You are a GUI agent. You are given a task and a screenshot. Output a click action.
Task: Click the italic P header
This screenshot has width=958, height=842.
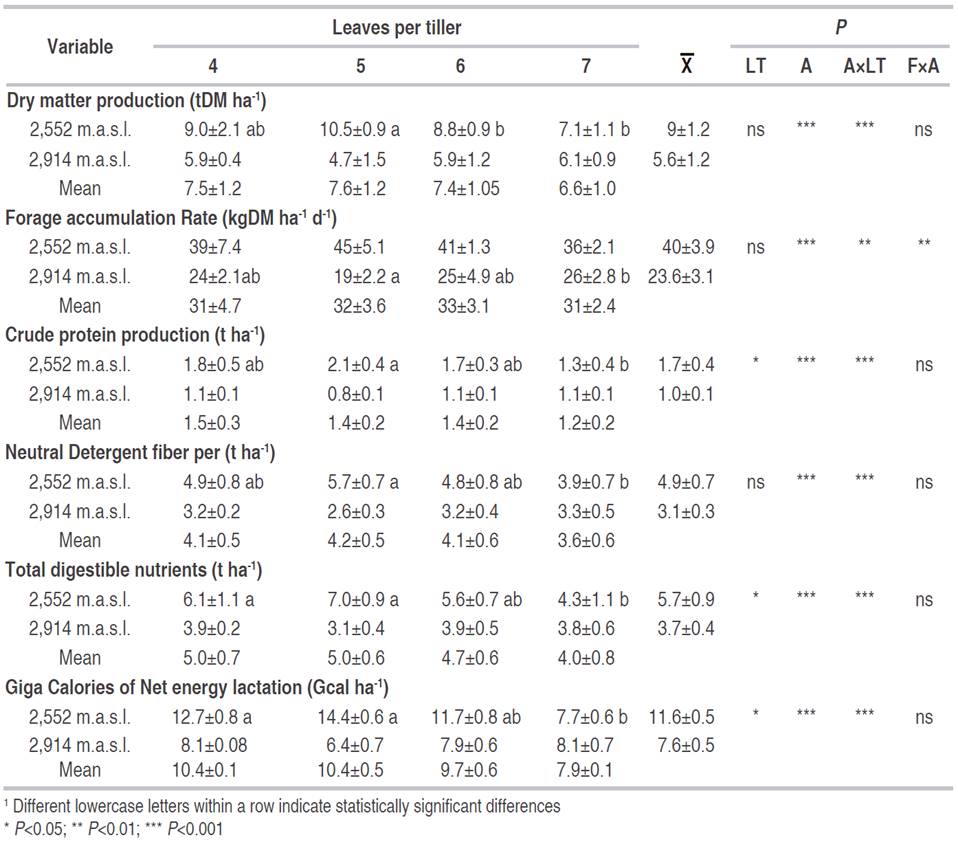coord(841,28)
